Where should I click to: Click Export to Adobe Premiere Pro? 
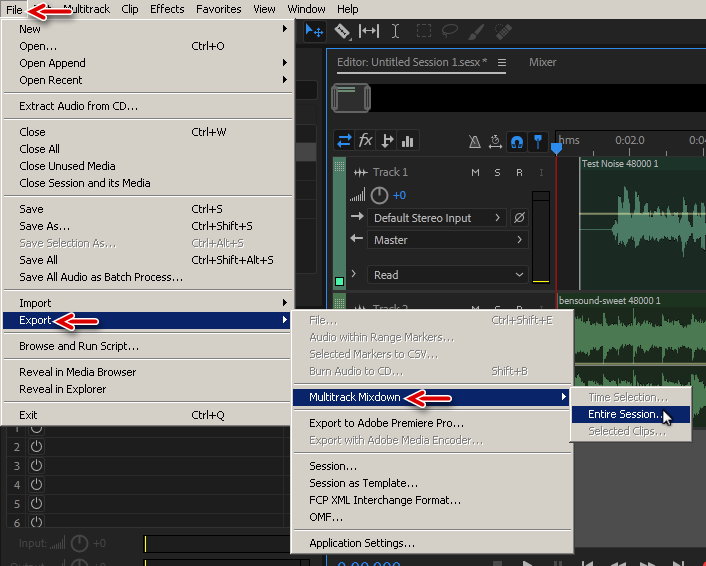click(432, 423)
